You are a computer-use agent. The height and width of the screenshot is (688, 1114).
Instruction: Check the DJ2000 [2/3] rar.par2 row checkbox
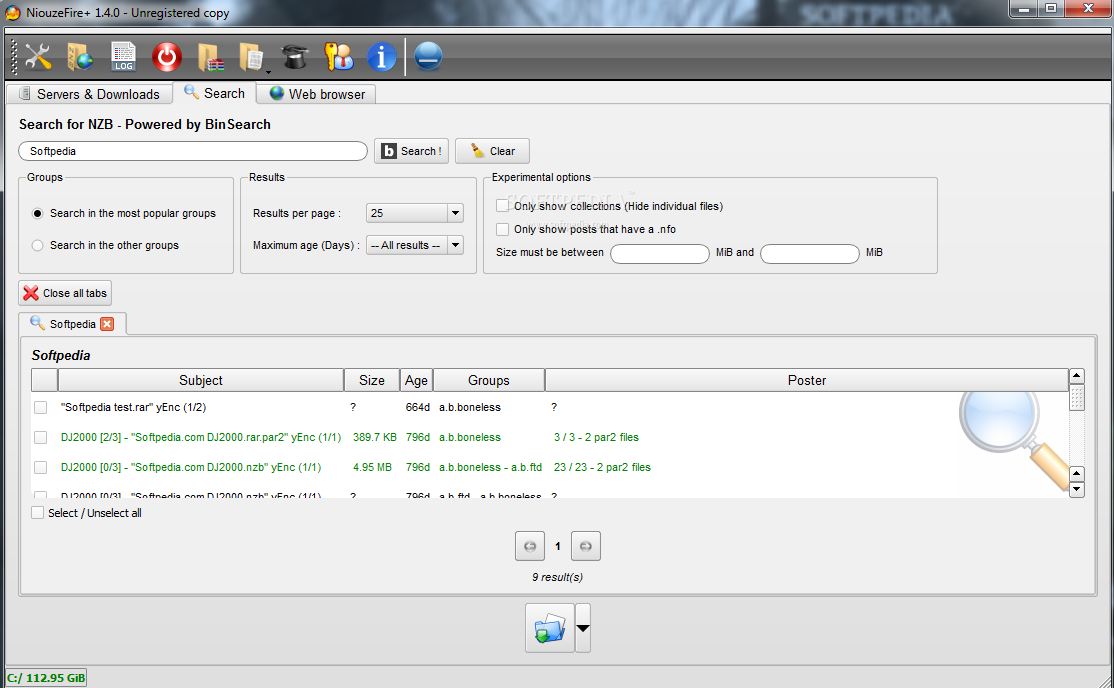(x=40, y=437)
